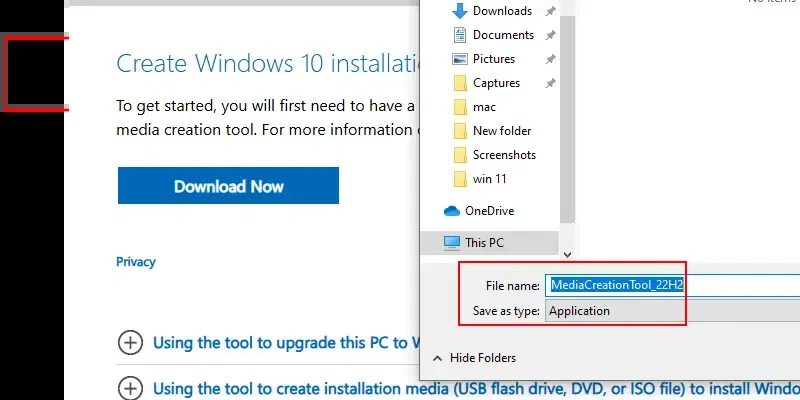Click the Documents folder icon
The width and height of the screenshot is (800, 400).
(460, 35)
